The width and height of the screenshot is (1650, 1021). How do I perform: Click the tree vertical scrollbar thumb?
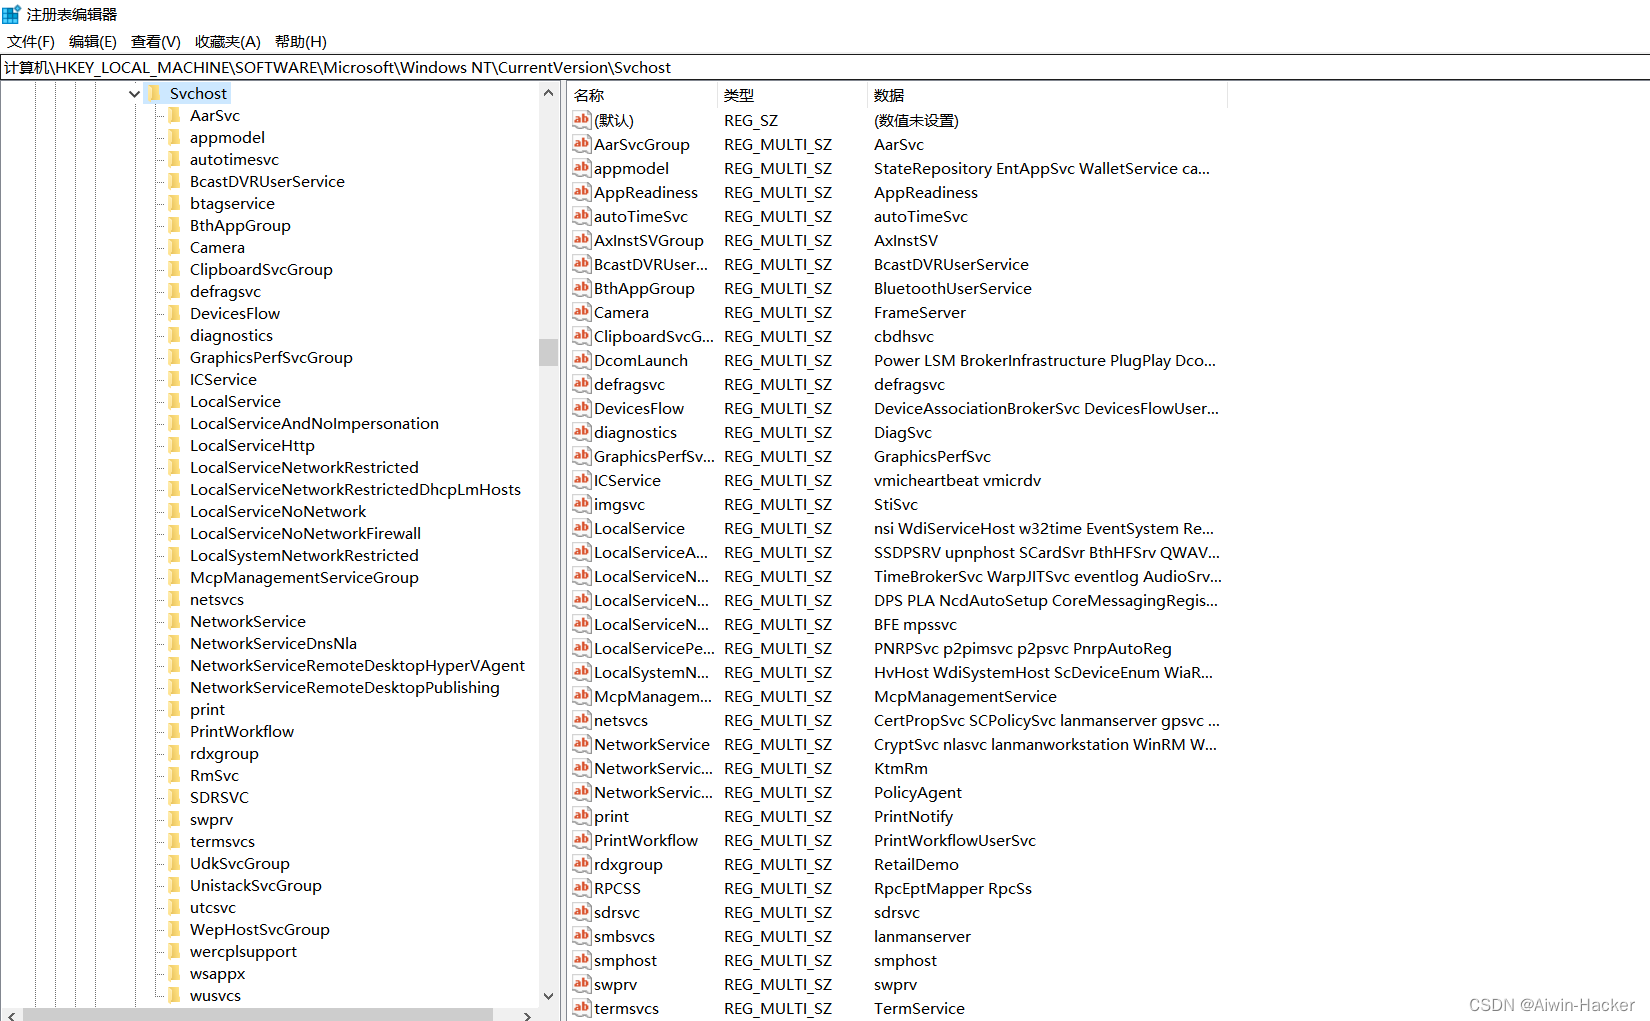[548, 352]
